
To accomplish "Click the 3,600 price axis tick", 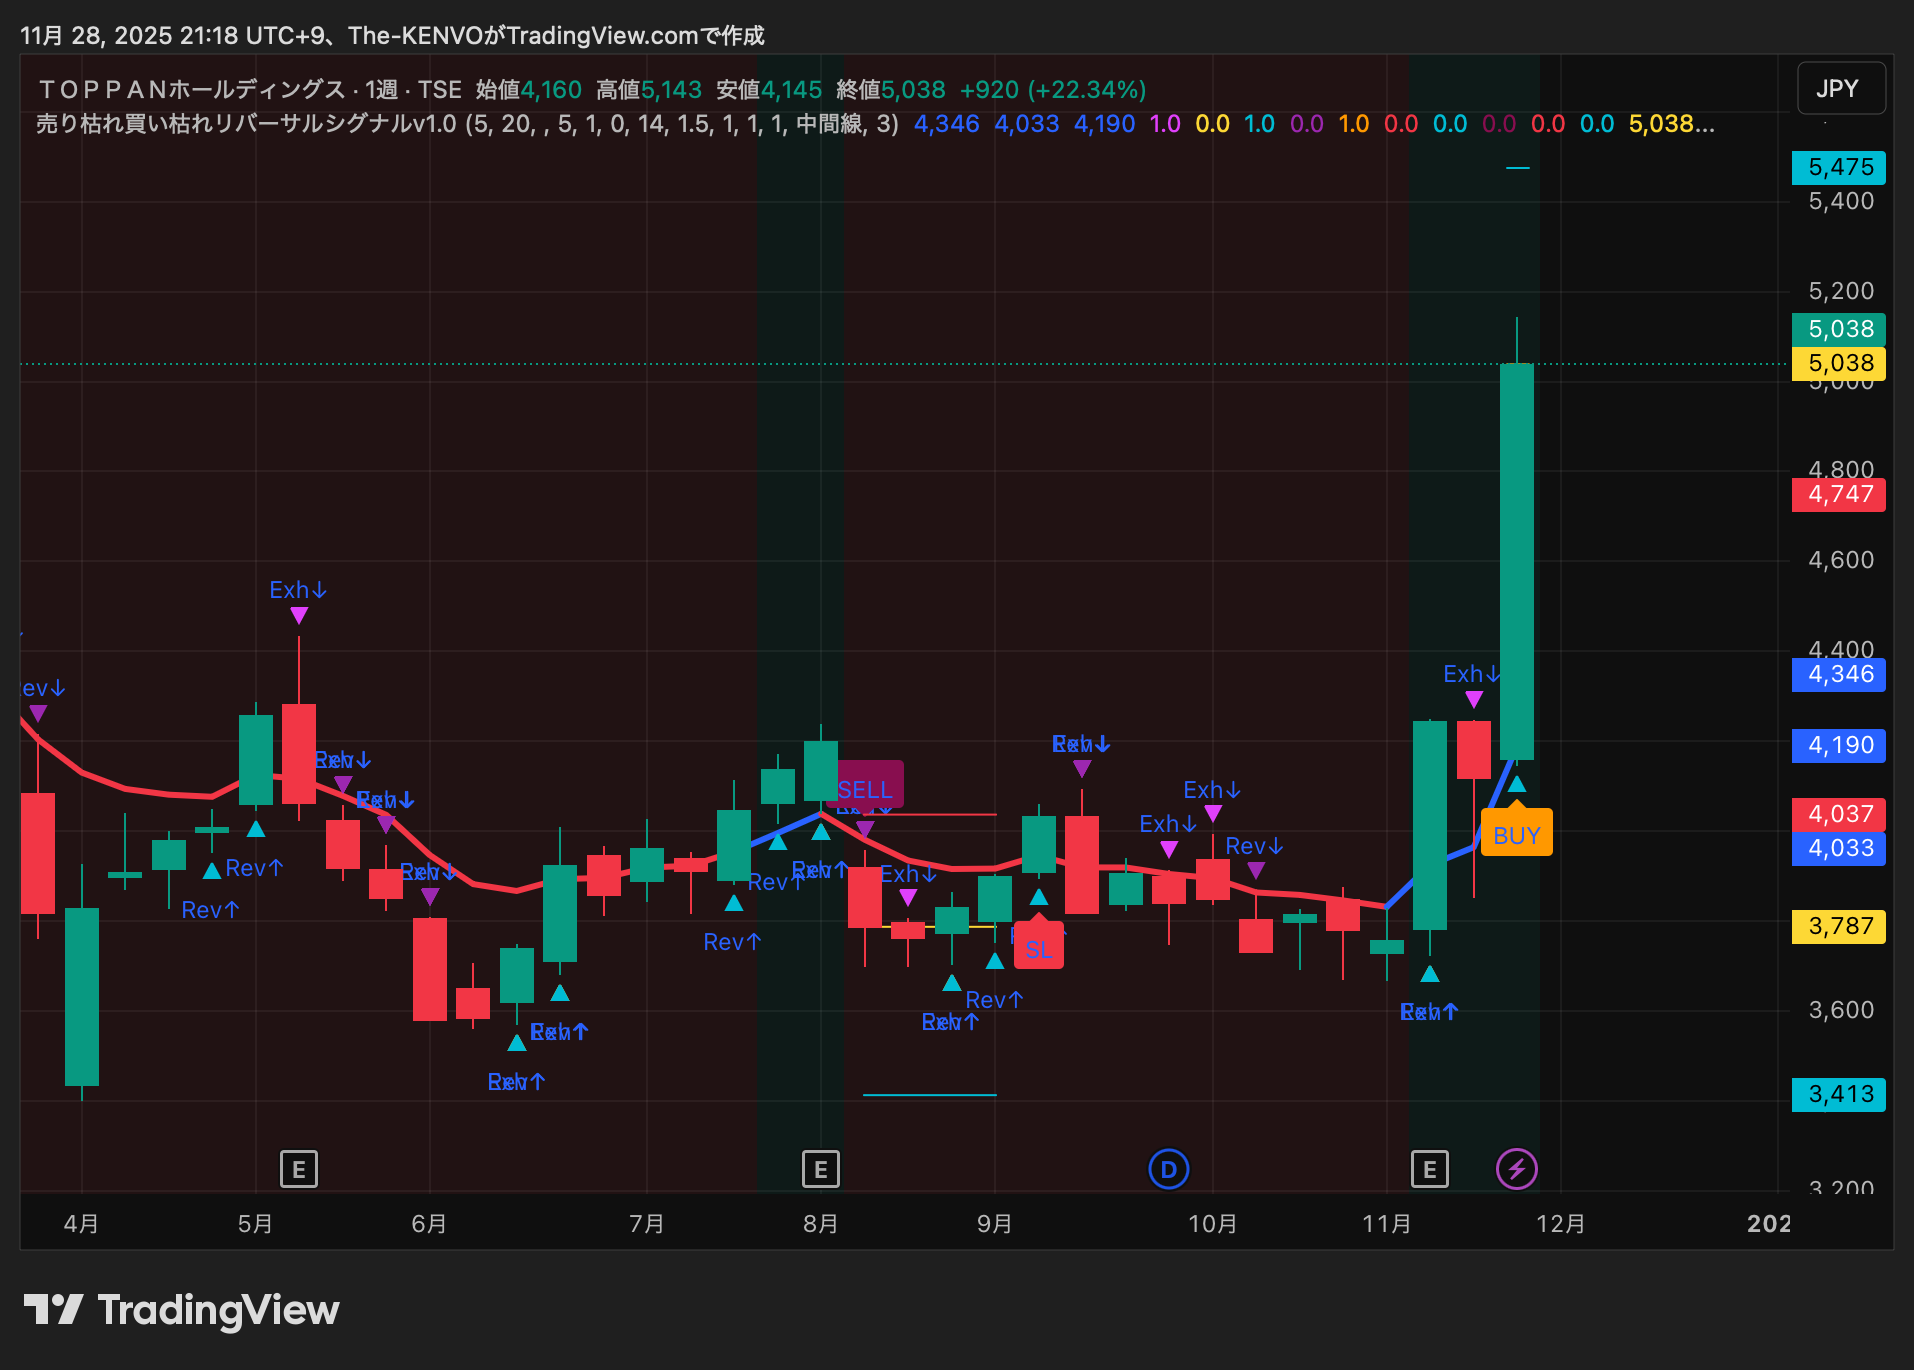I will (1841, 1010).
